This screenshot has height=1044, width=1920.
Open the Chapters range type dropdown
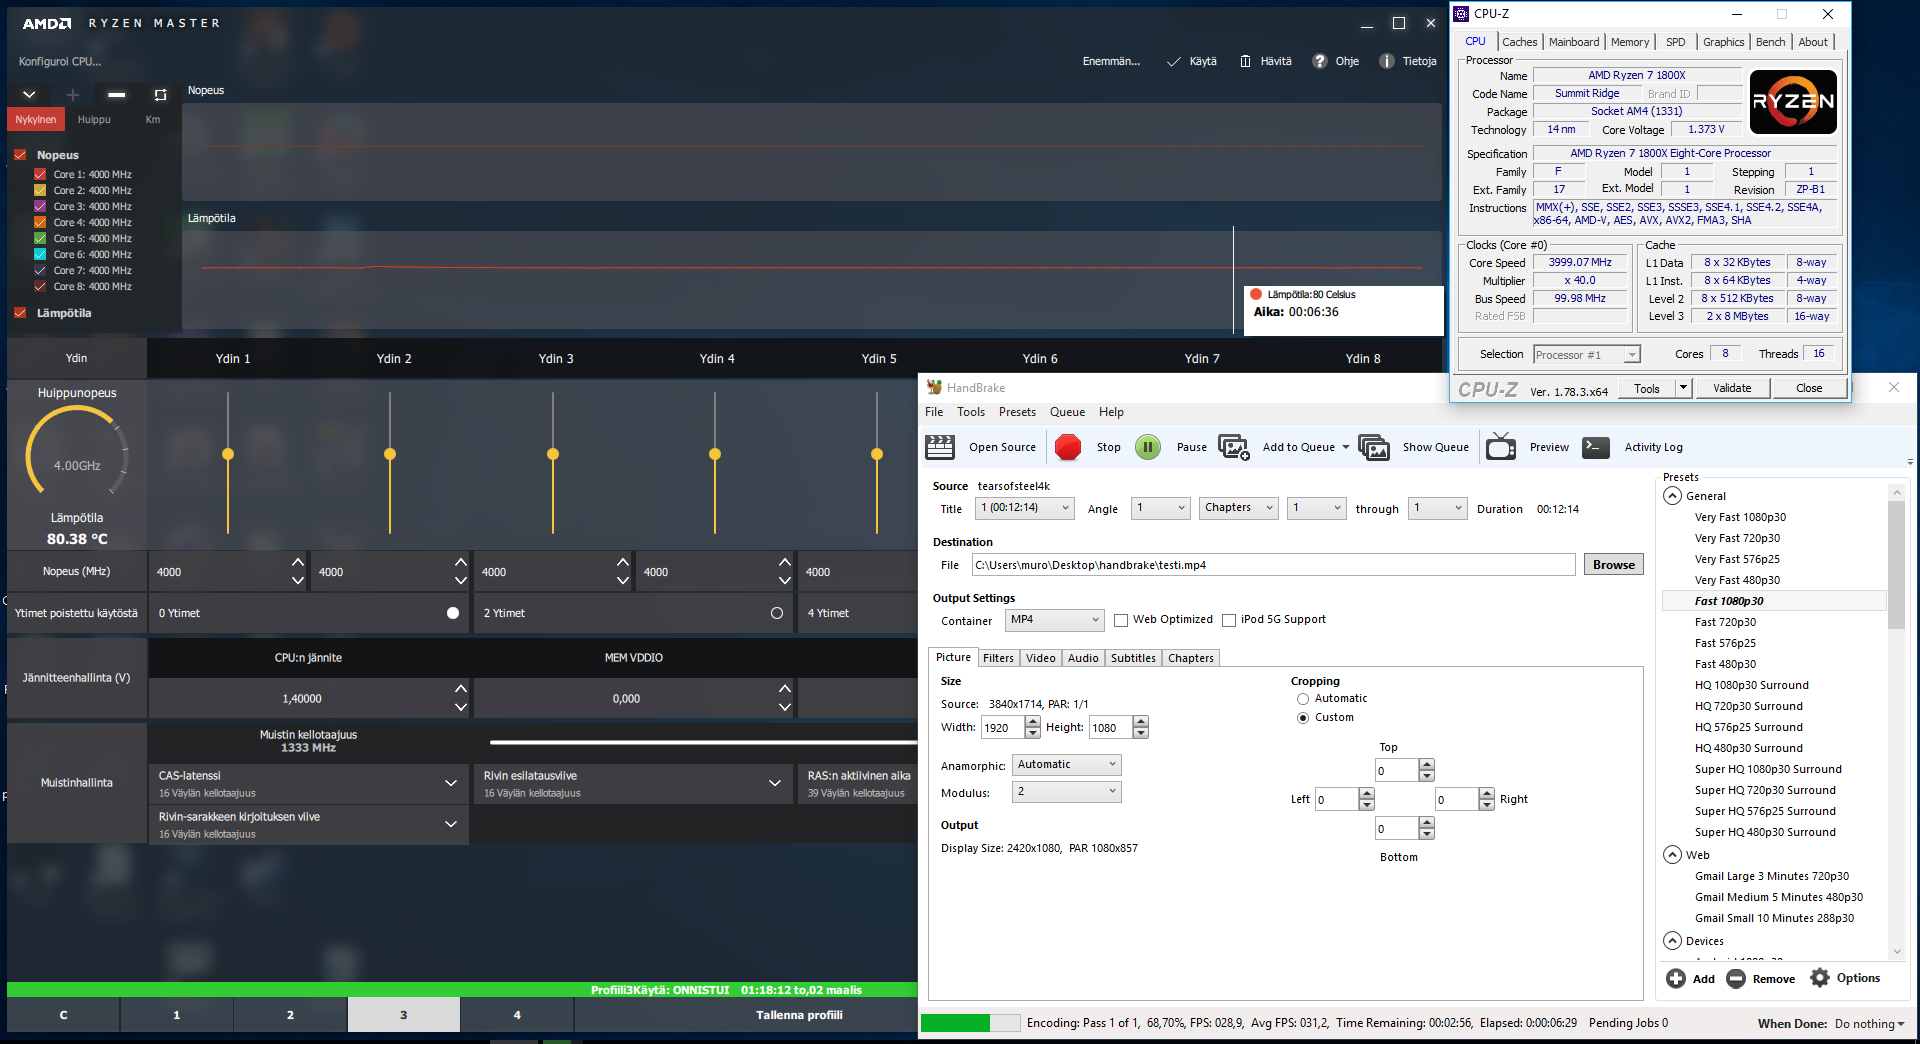pos(1238,508)
